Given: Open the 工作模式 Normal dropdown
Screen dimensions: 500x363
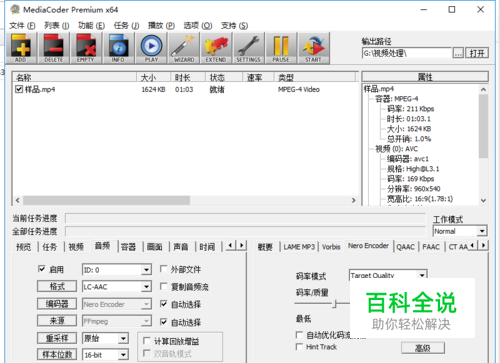Looking at the screenshot, I should (482, 231).
